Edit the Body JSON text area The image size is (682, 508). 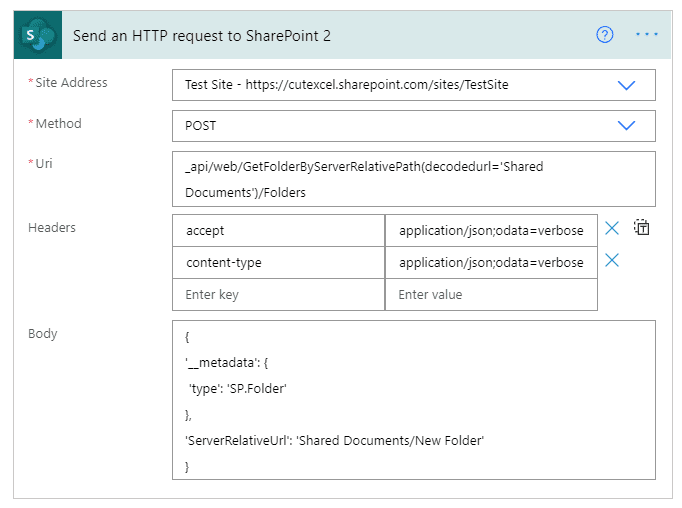coord(414,400)
